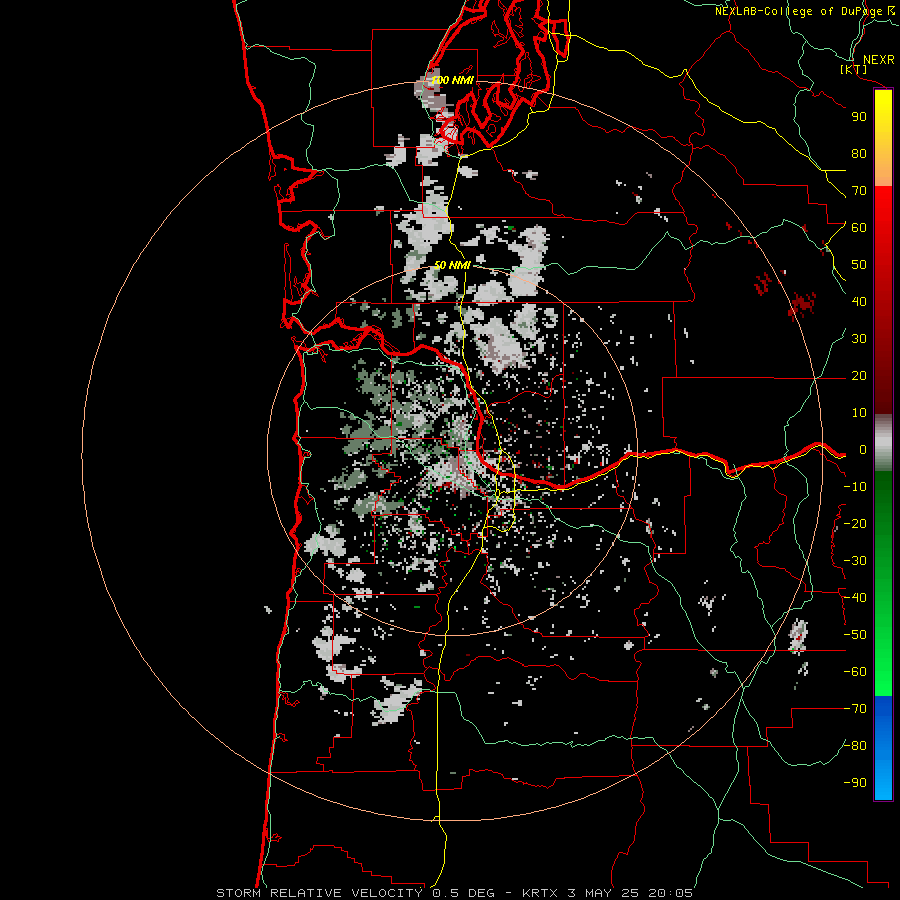Click the -90 scale value
This screenshot has width=900, height=900.
[855, 783]
